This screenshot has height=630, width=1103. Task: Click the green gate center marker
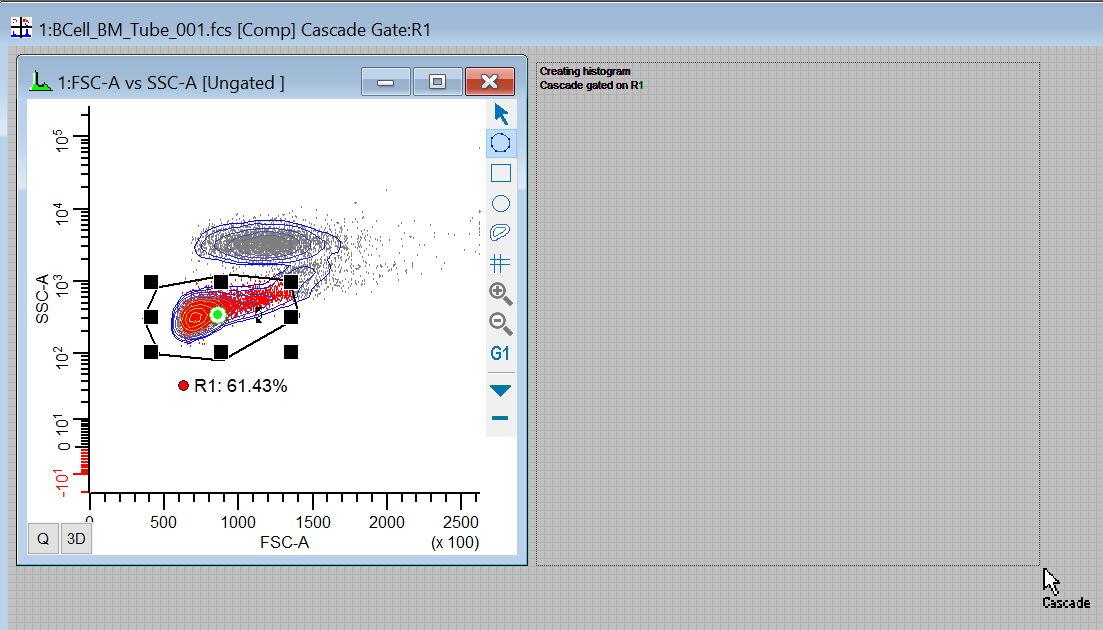tap(217, 314)
